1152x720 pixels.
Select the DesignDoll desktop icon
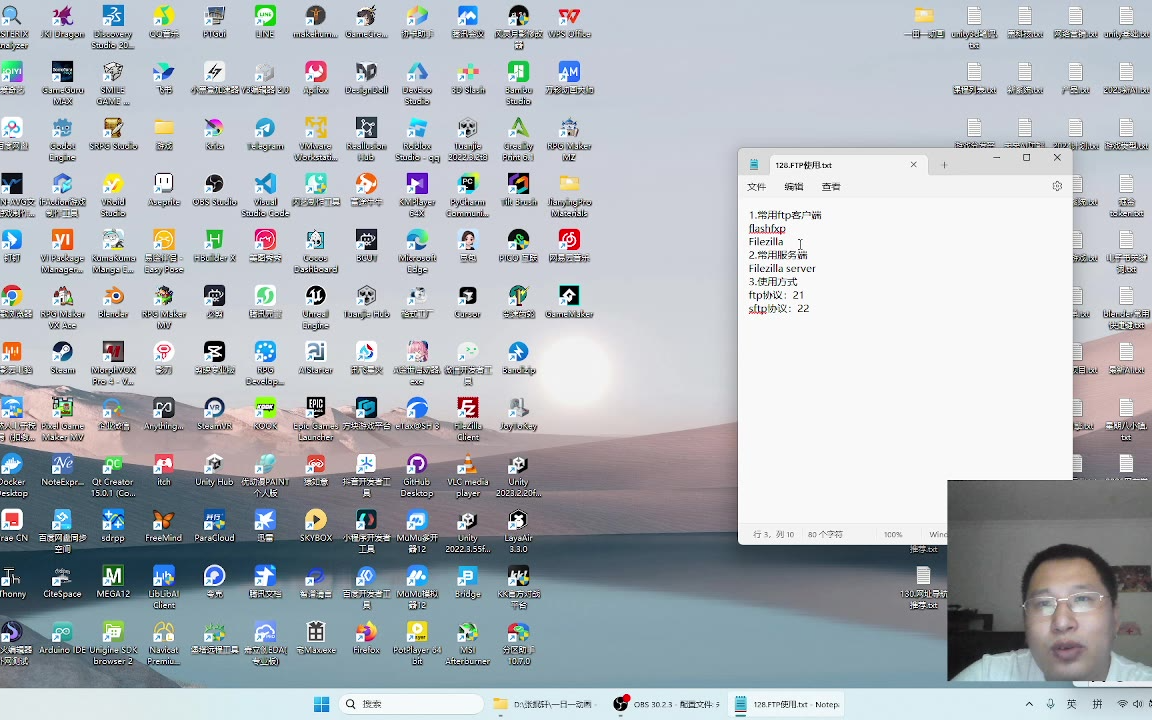(x=367, y=78)
